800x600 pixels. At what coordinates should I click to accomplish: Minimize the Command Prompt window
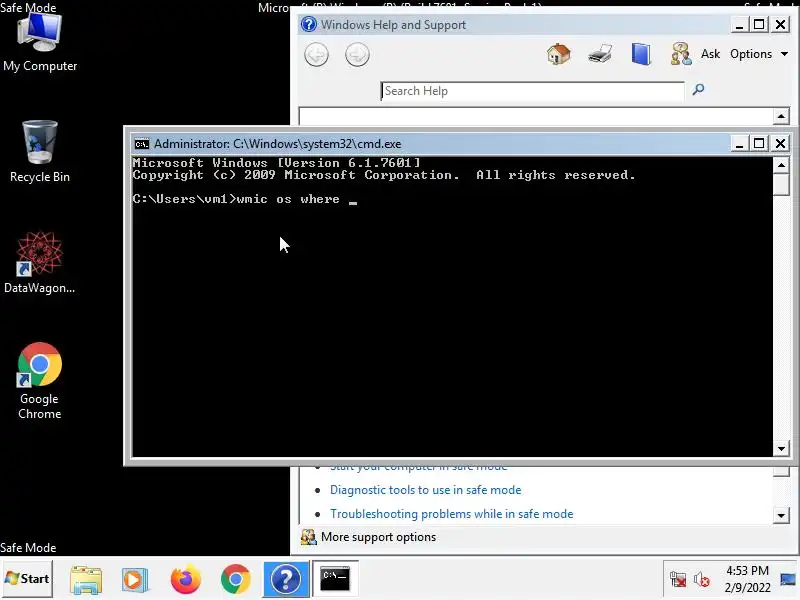739,144
